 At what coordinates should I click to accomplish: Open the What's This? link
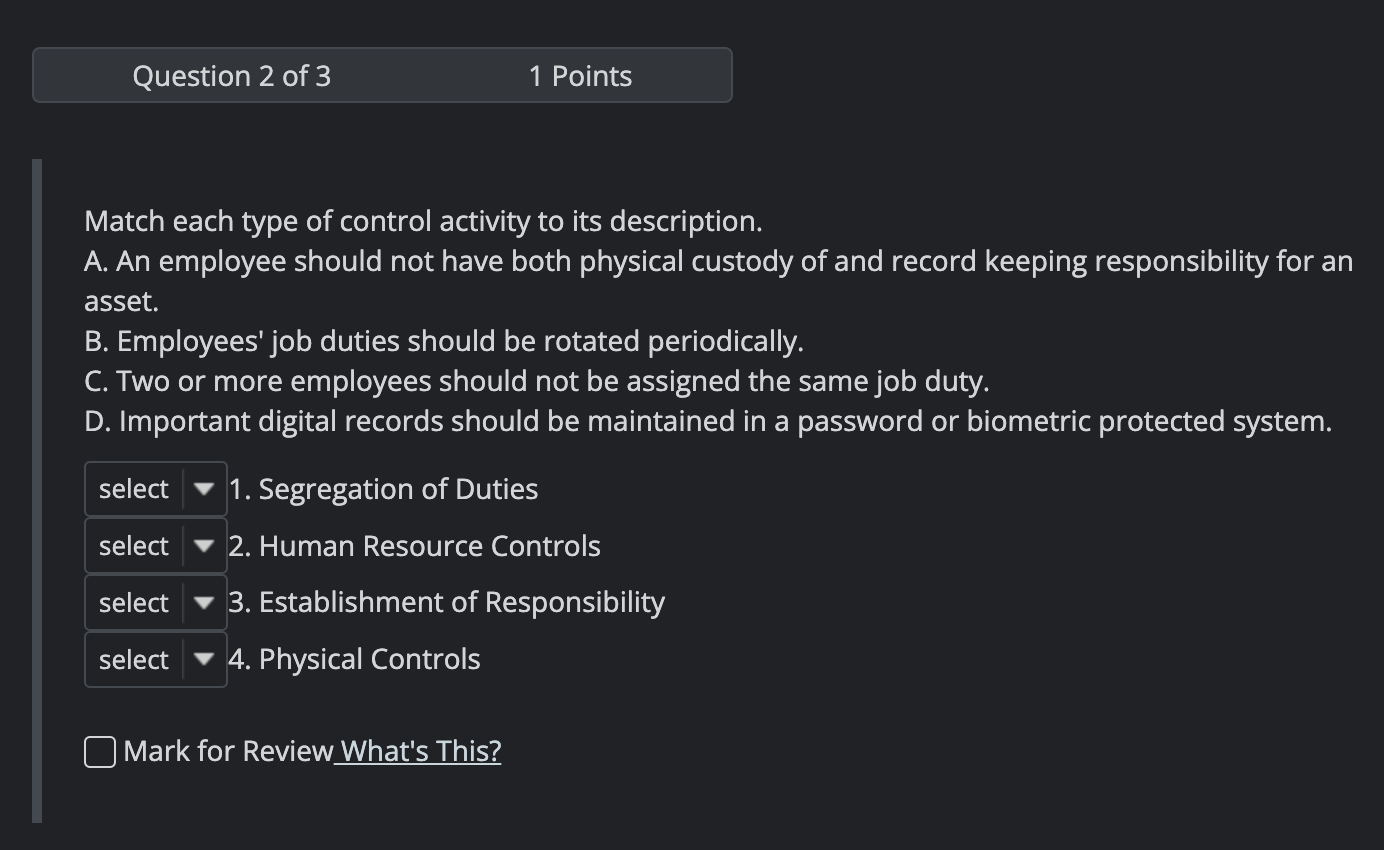pyautogui.click(x=418, y=751)
